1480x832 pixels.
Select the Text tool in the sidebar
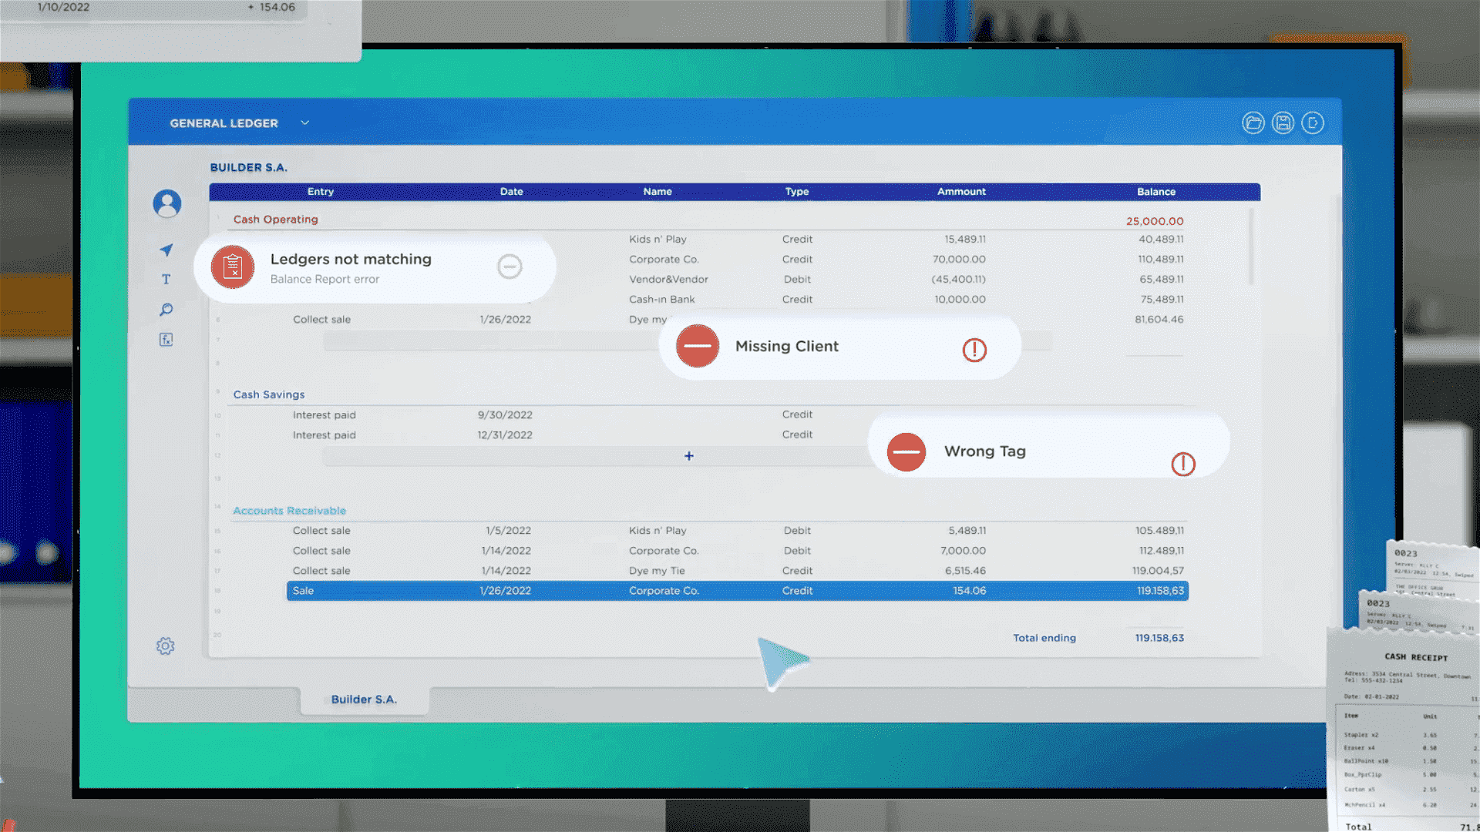point(166,279)
